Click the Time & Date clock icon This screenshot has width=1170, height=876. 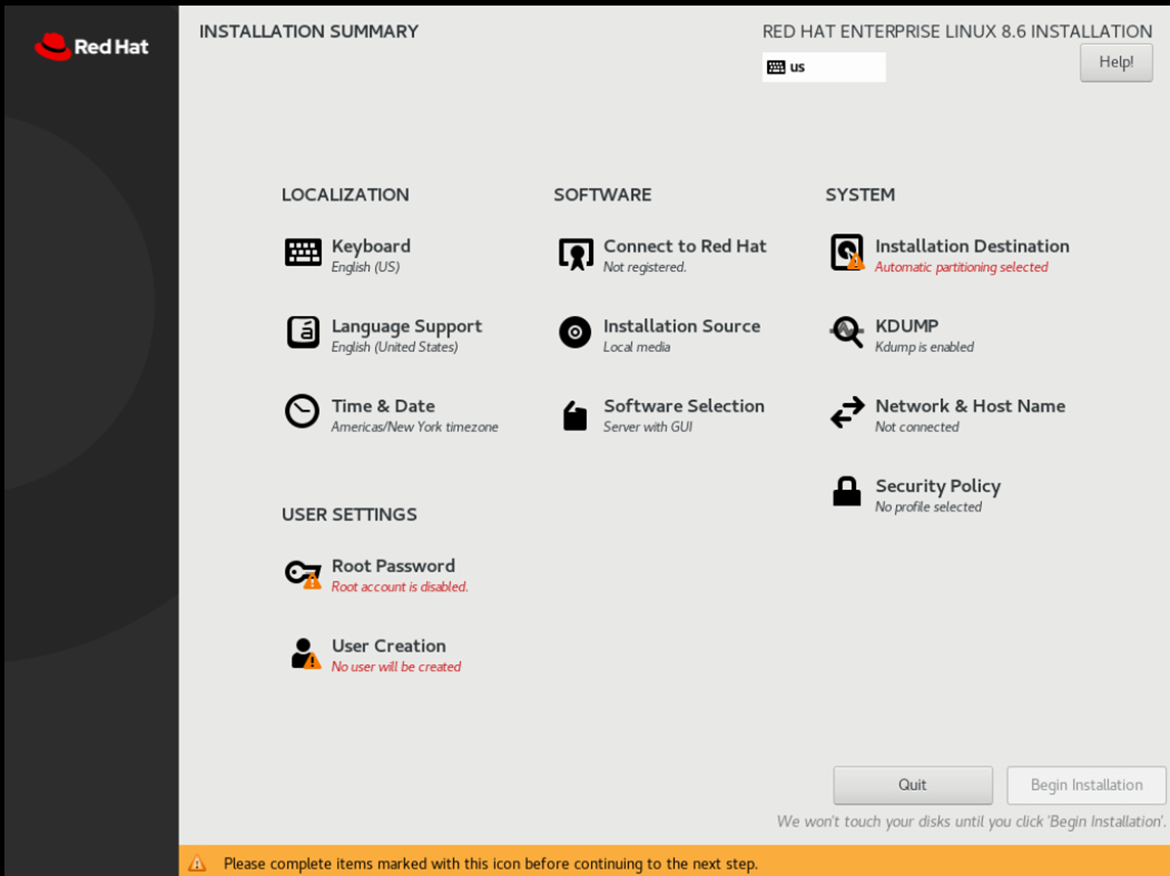(302, 411)
